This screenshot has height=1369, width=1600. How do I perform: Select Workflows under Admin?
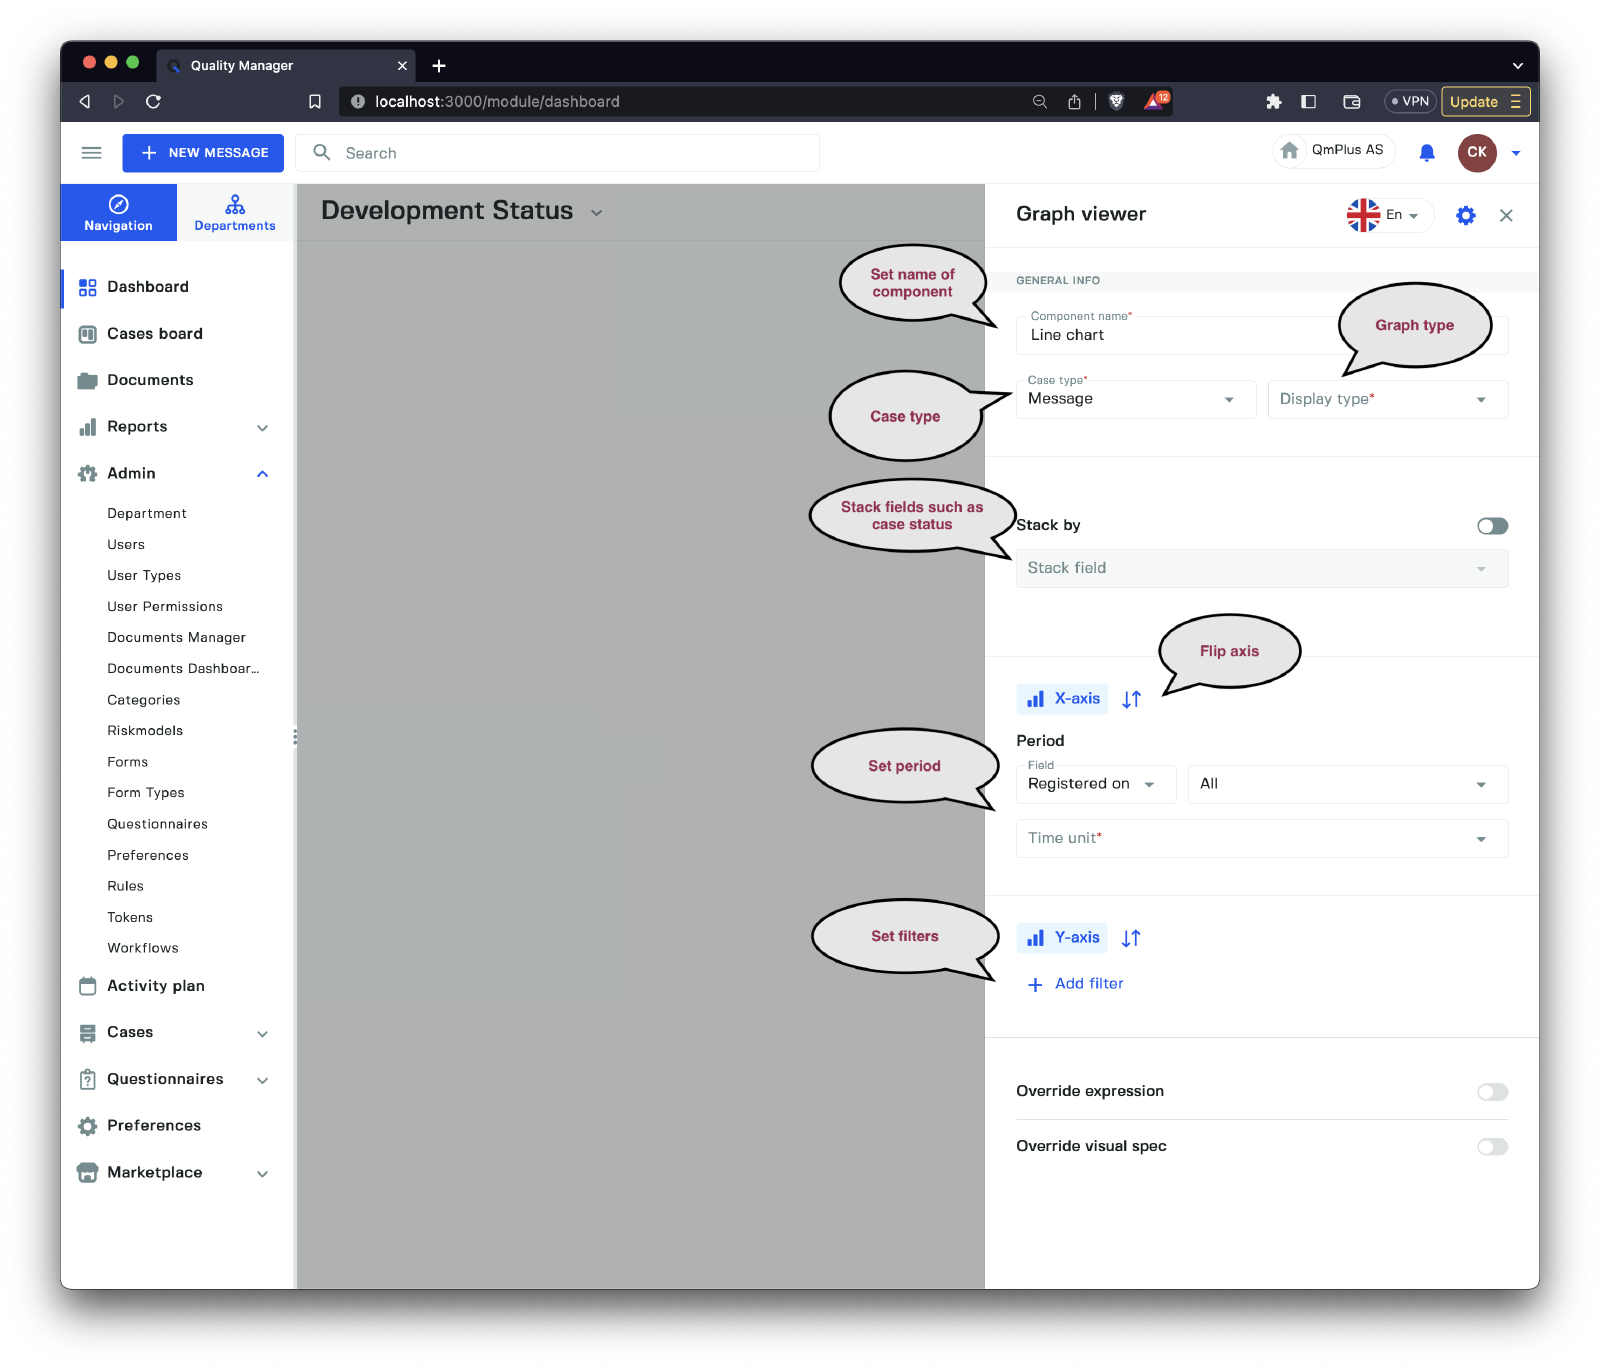143,948
